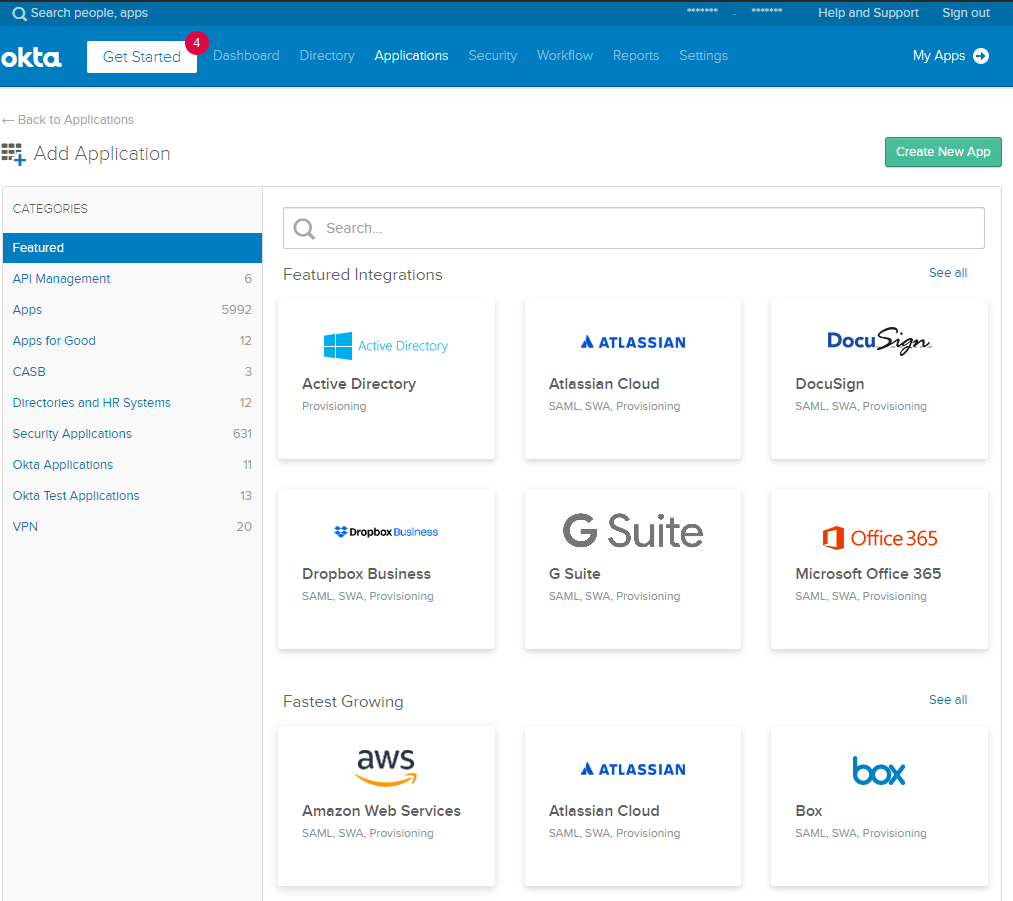
Task: Click Atlassian Cloud title under Fastest Growing
Action: tap(603, 811)
